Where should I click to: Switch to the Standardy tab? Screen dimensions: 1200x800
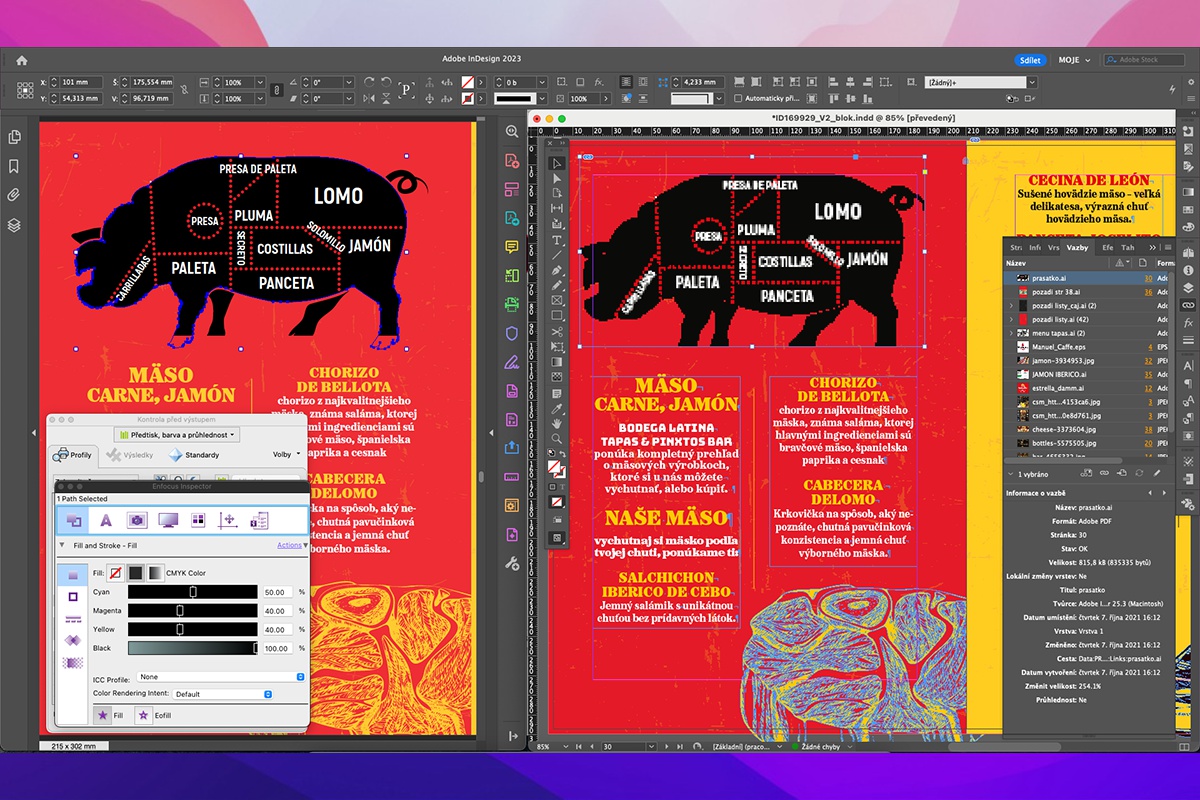coord(193,455)
